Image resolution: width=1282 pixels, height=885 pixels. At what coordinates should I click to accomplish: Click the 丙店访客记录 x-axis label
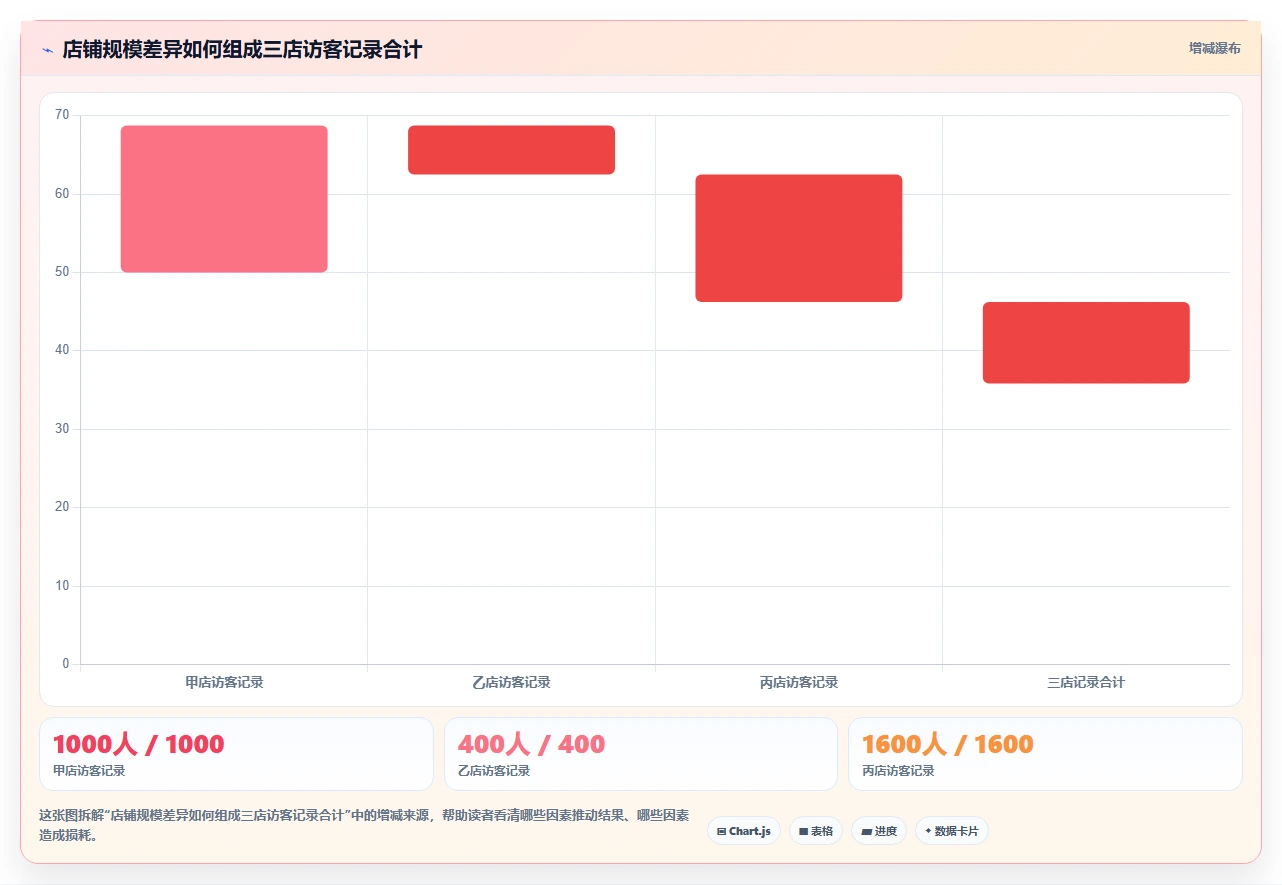(x=799, y=683)
